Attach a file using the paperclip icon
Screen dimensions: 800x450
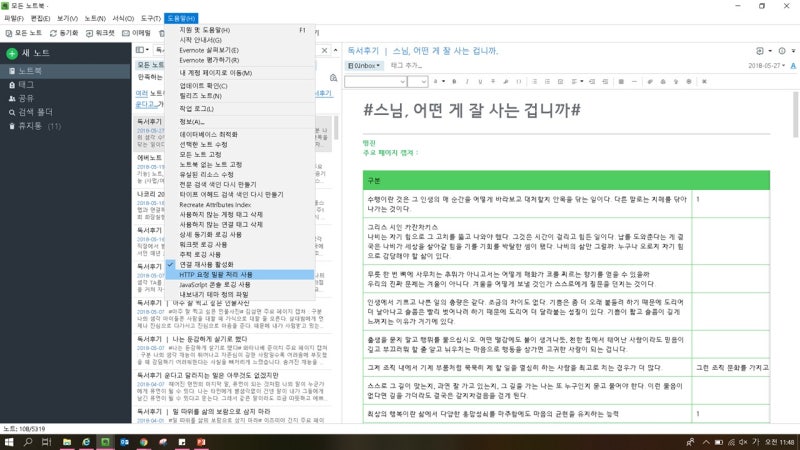click(x=650, y=82)
